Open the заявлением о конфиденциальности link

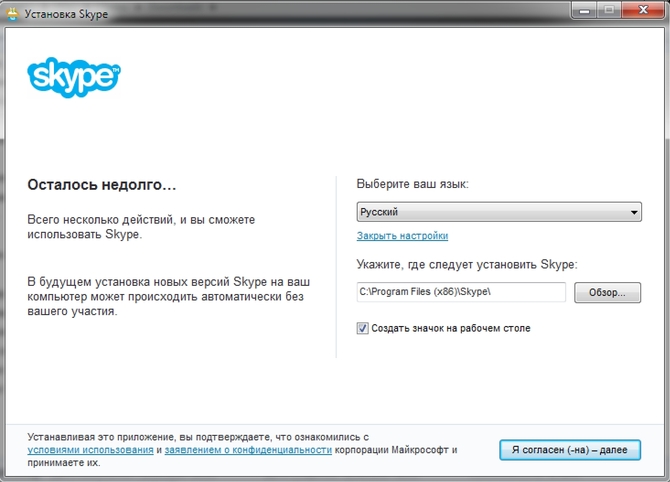click(248, 450)
